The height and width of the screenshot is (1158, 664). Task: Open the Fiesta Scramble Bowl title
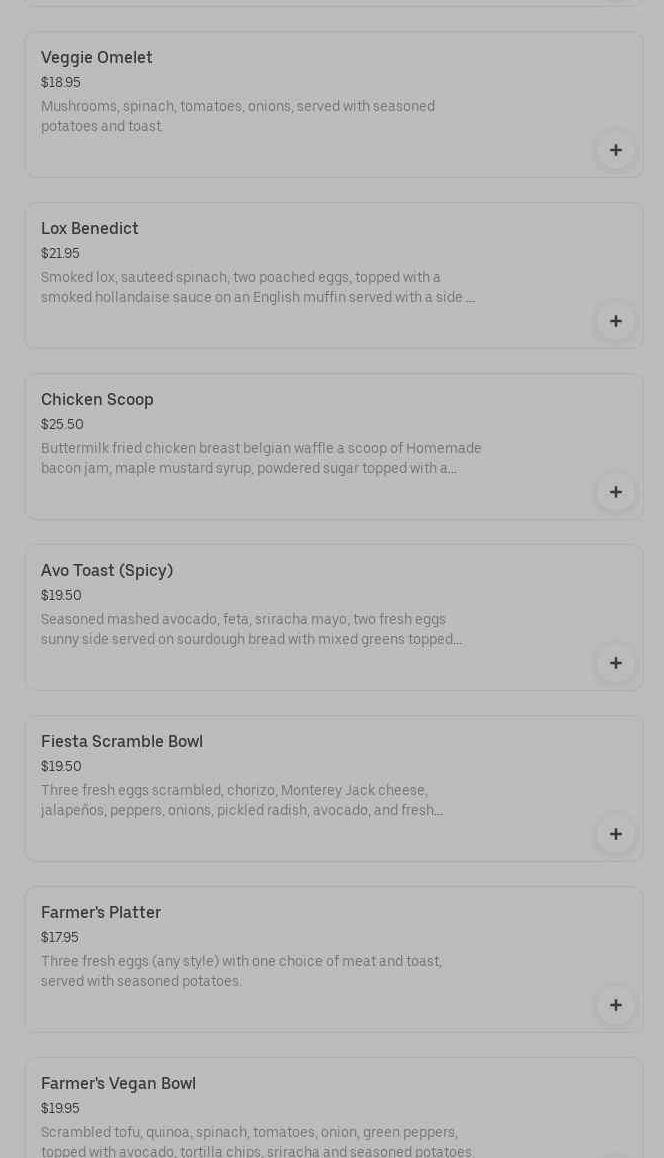point(122,742)
